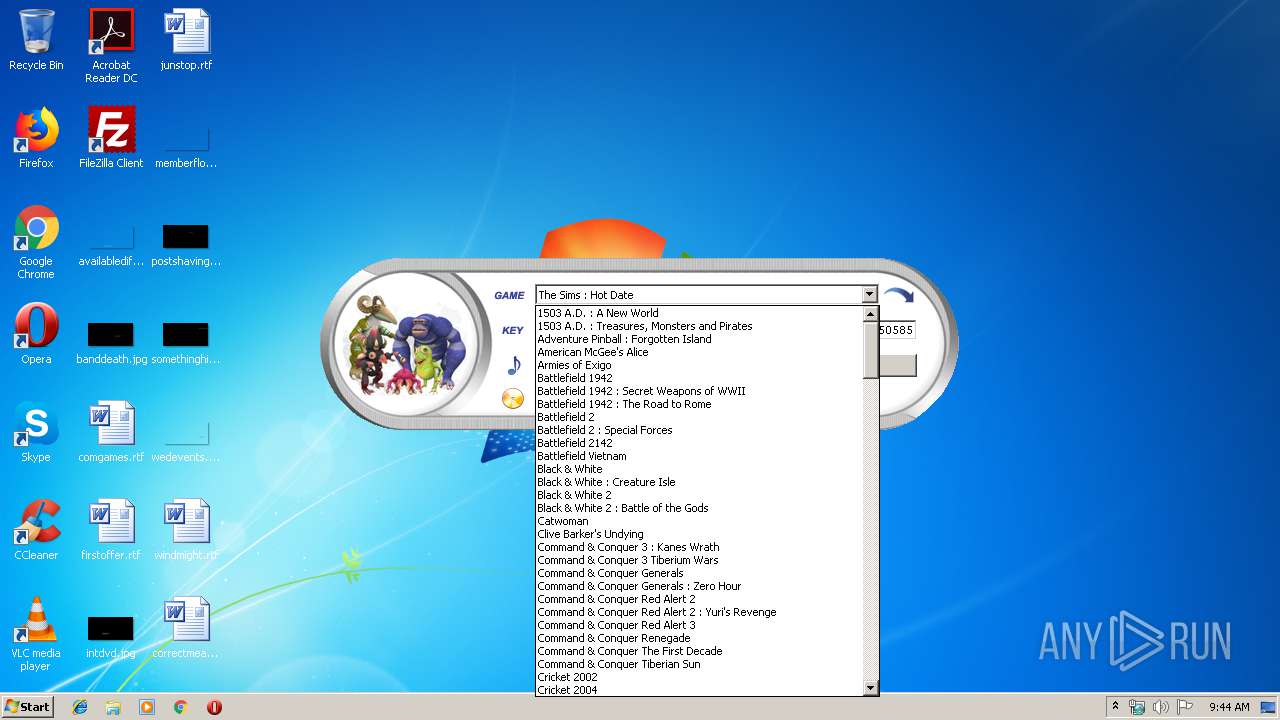
Task: Pick Battlefield 1942 : The Road to Rome
Action: point(699,404)
